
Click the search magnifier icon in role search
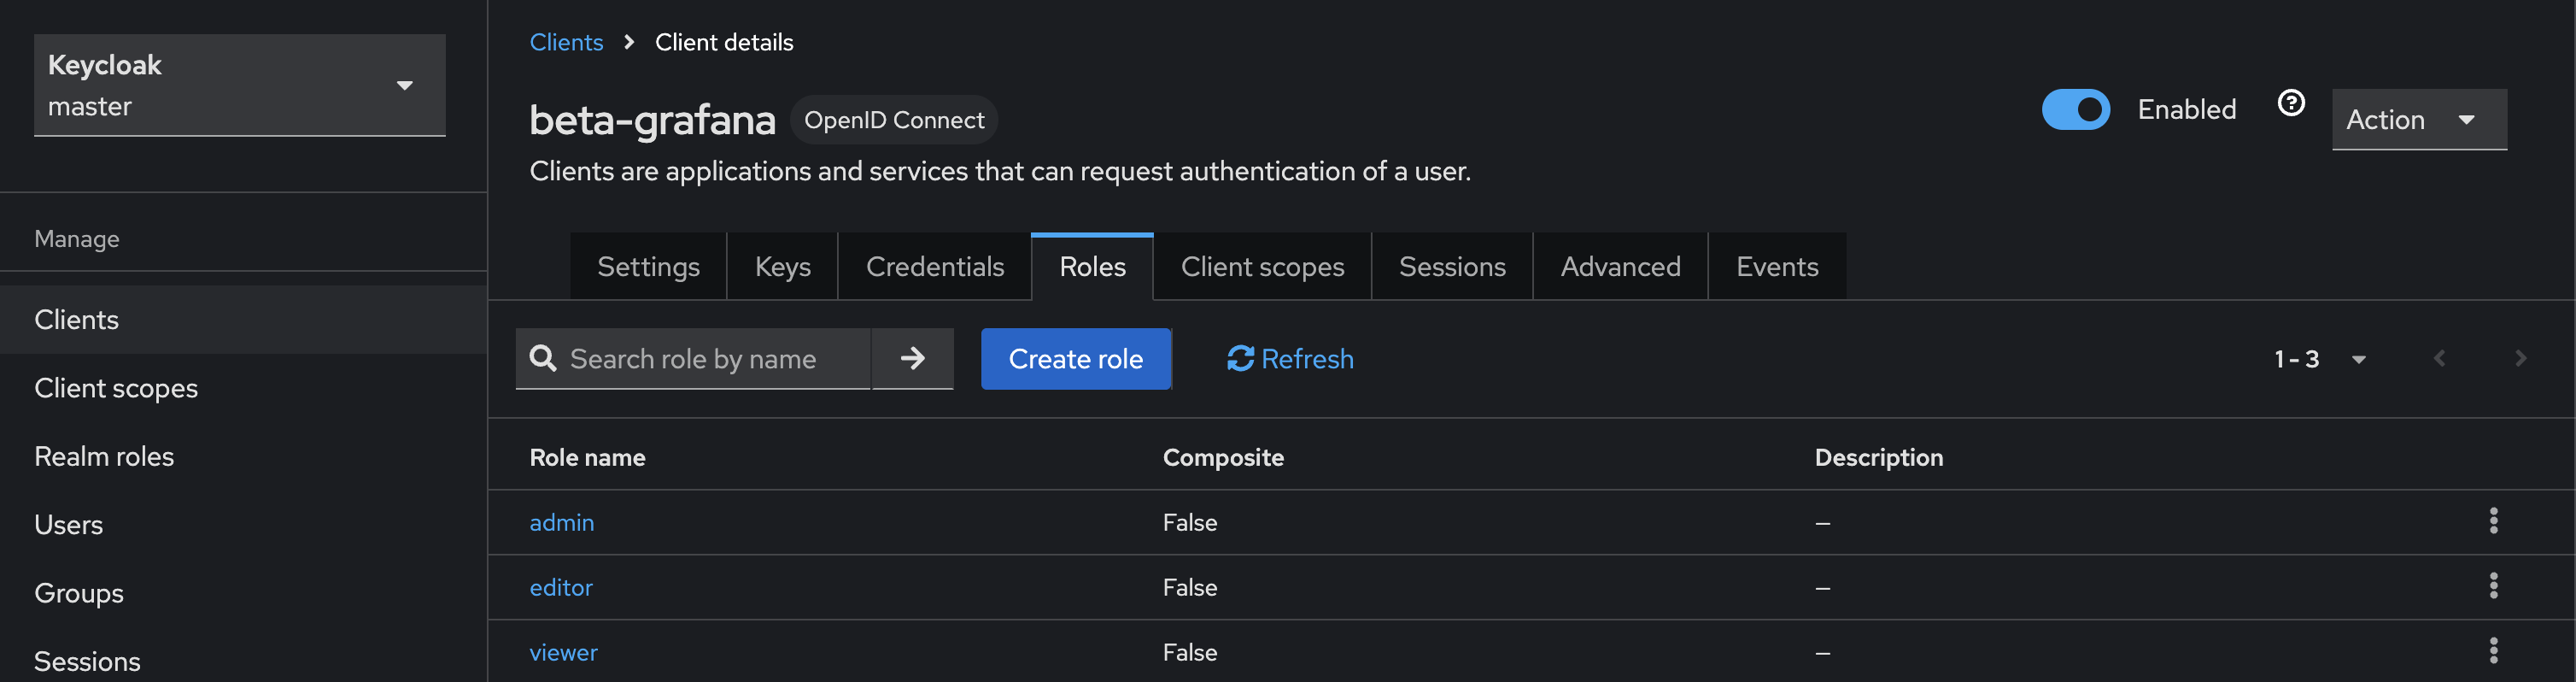tap(543, 358)
